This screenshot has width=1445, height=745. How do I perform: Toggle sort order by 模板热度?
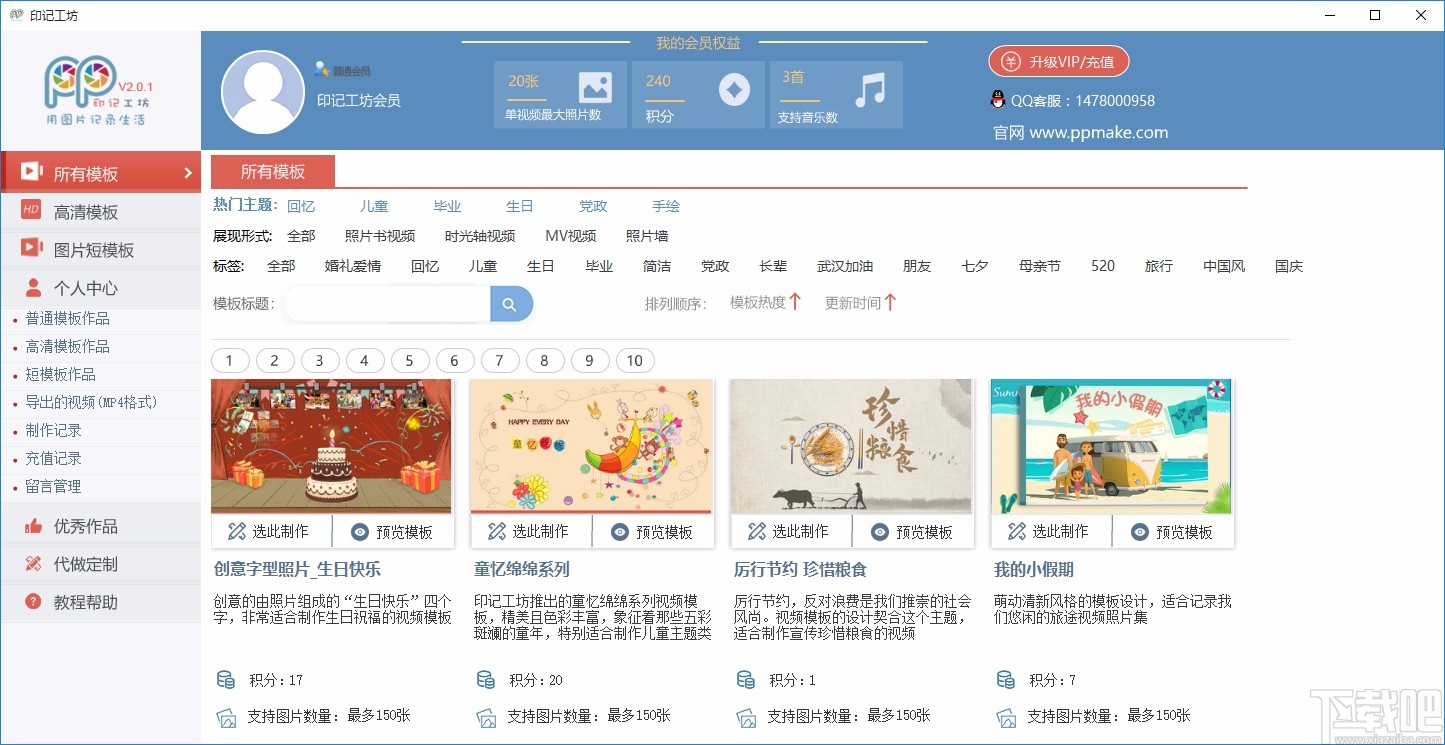[763, 302]
